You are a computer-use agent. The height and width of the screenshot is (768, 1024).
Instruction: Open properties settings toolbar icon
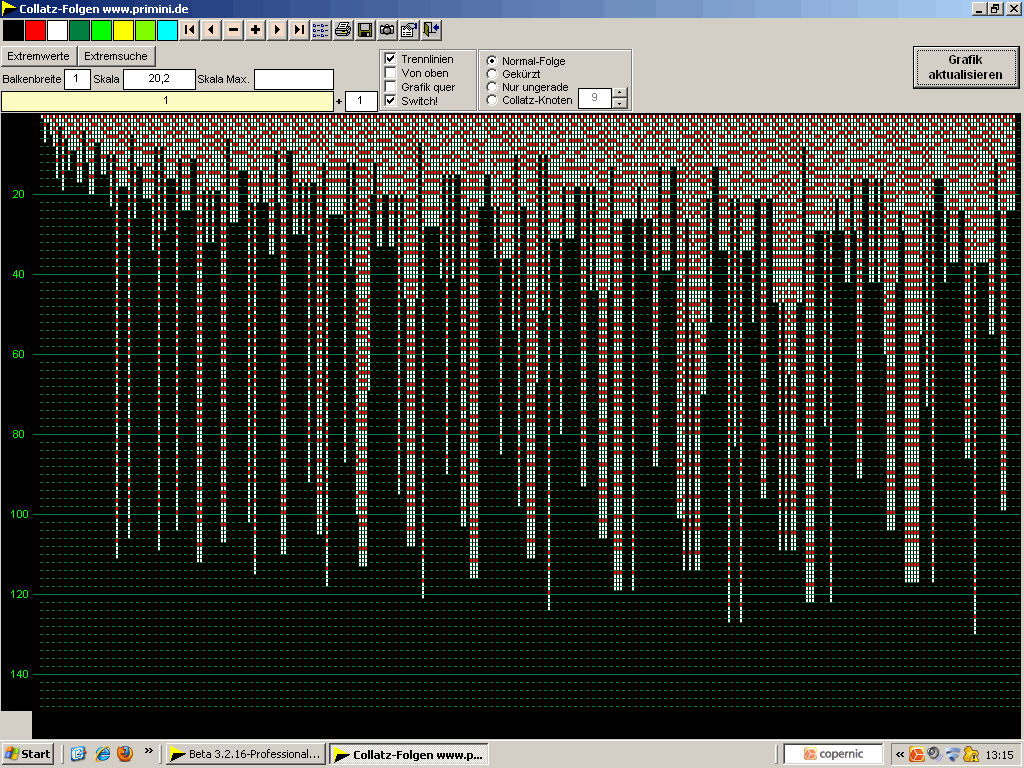click(409, 30)
